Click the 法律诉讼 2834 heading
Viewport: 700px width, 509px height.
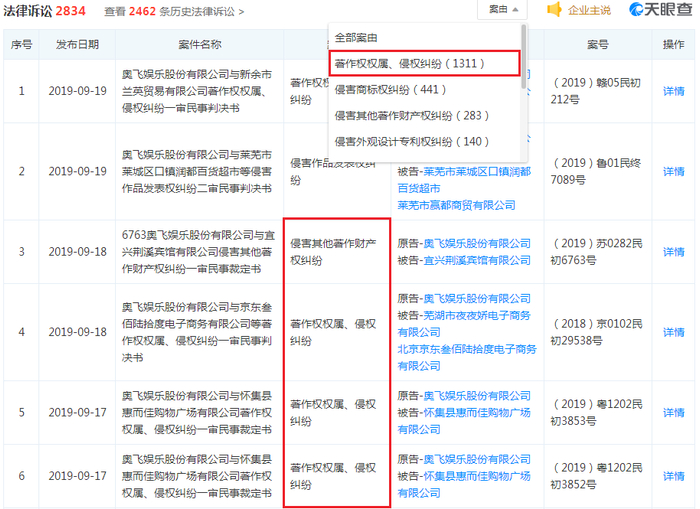44,11
